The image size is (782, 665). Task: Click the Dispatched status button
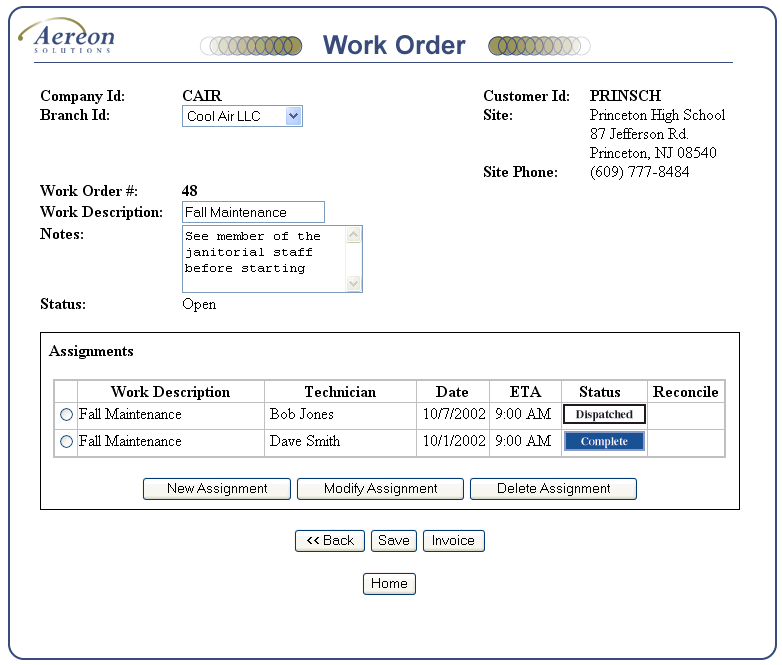click(604, 414)
